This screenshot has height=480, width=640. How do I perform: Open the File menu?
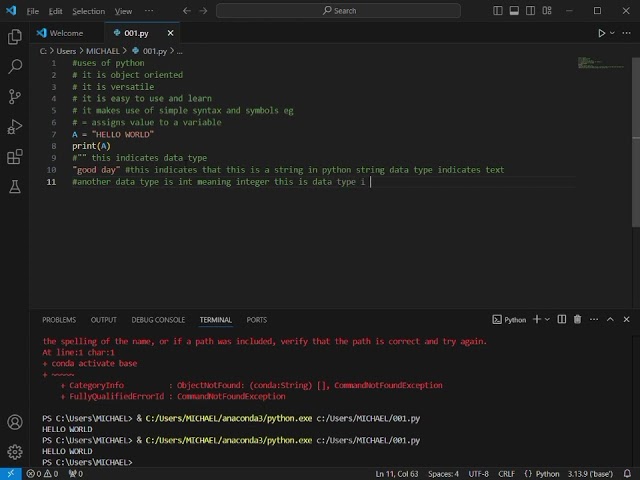coord(33,11)
